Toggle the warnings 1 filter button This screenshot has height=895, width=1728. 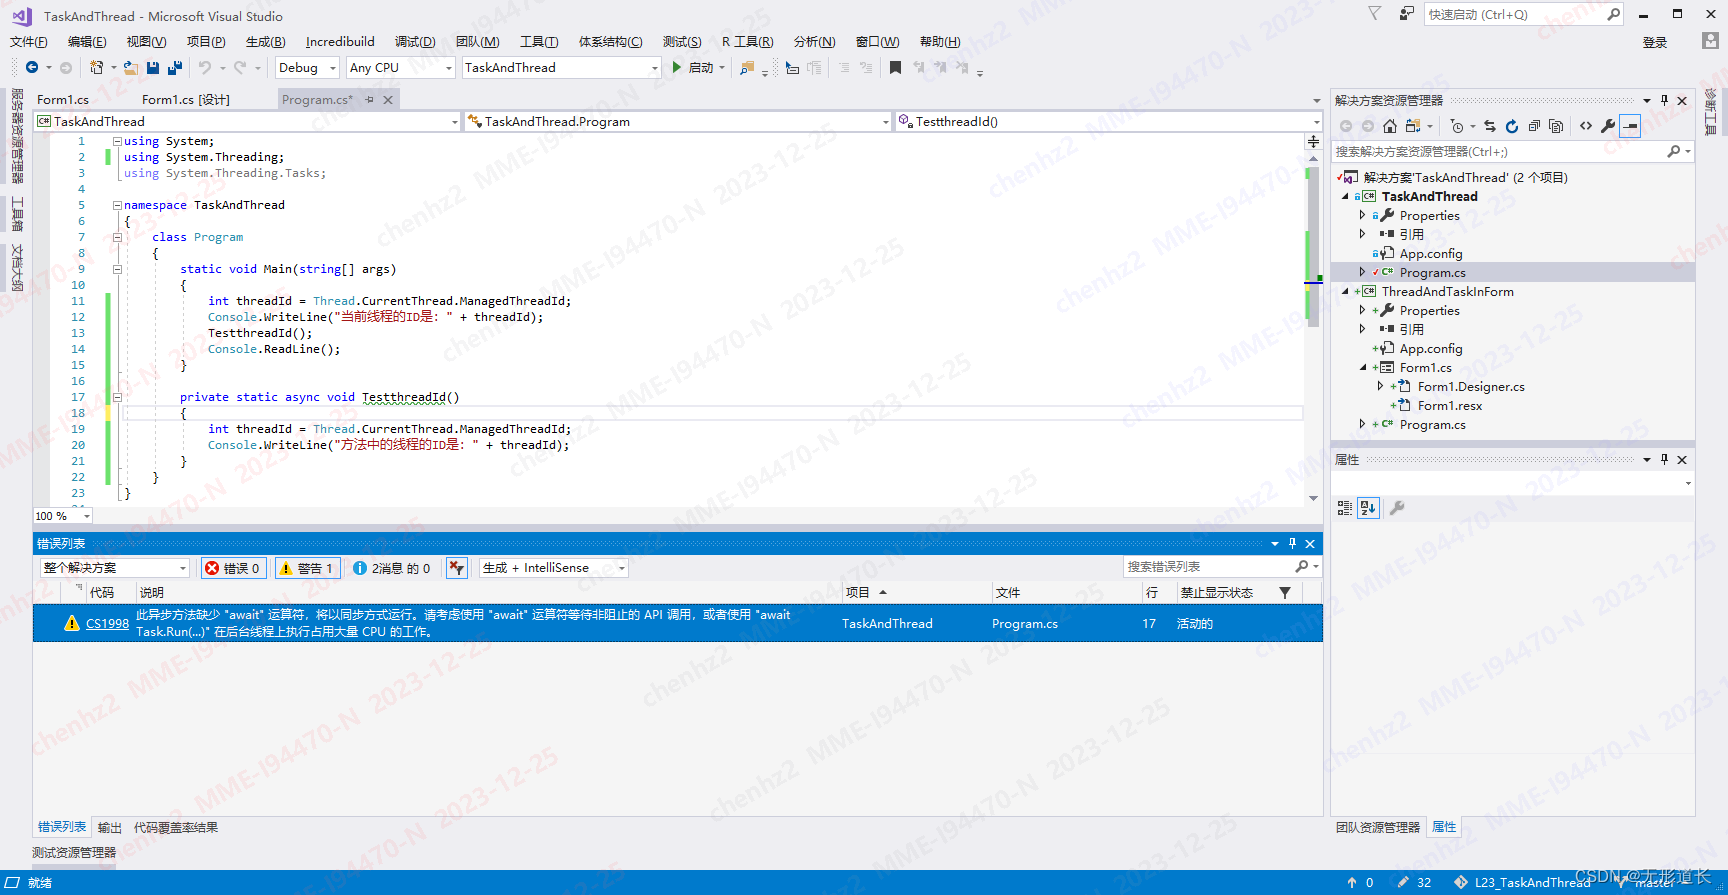pos(308,568)
